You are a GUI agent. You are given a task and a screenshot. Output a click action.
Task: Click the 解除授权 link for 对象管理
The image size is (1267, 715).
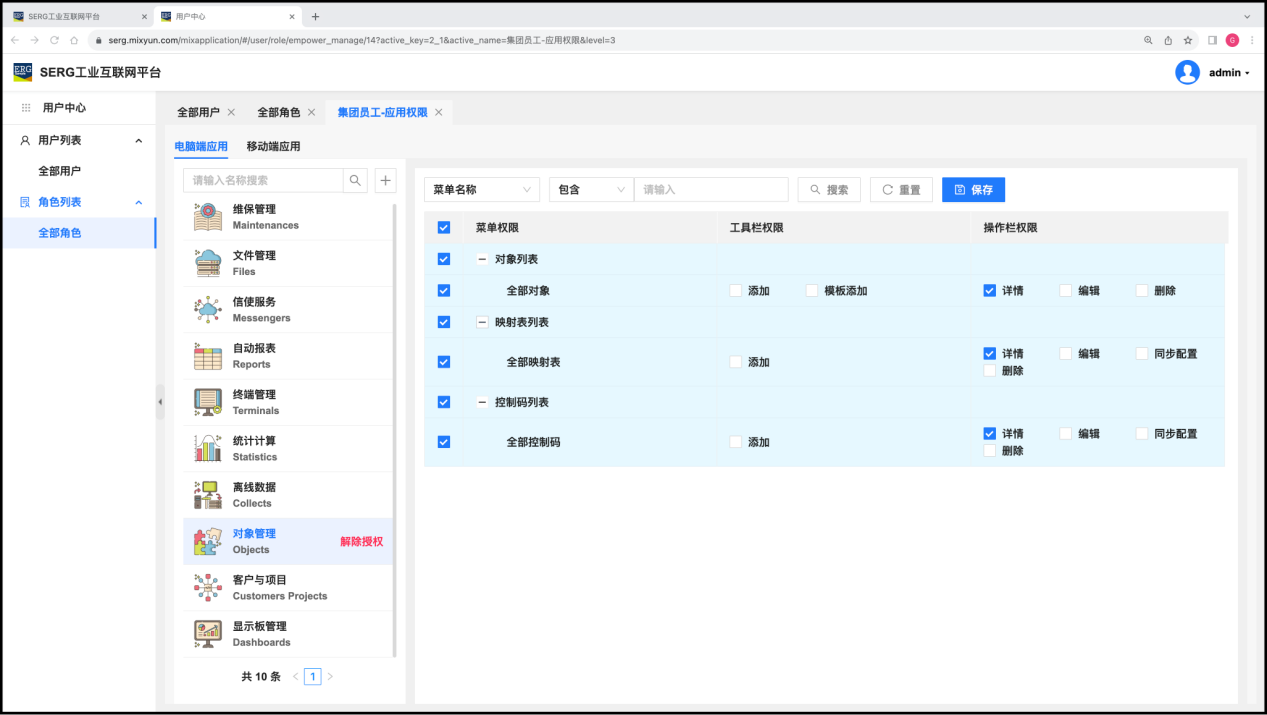tap(361, 542)
